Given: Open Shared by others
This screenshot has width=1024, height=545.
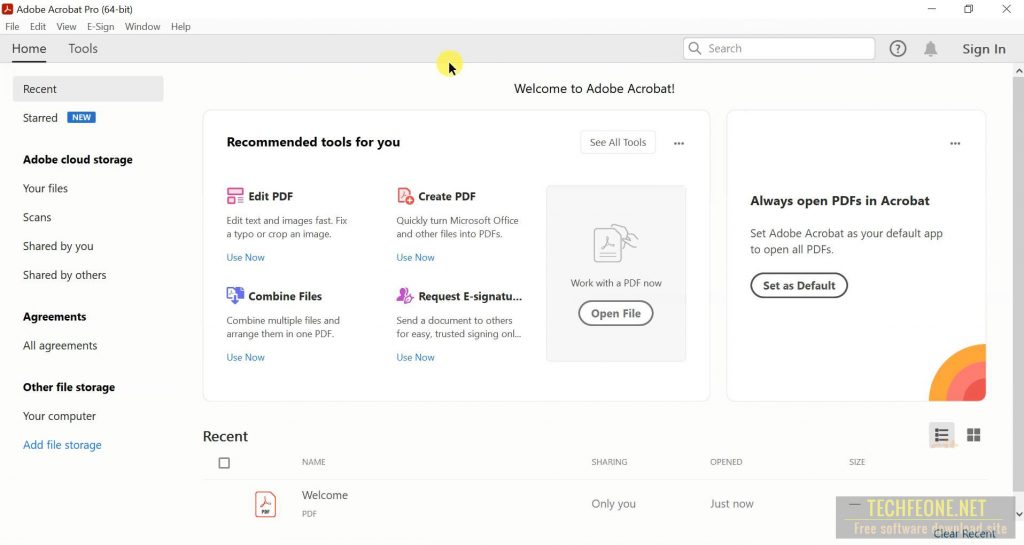Looking at the screenshot, I should point(65,275).
